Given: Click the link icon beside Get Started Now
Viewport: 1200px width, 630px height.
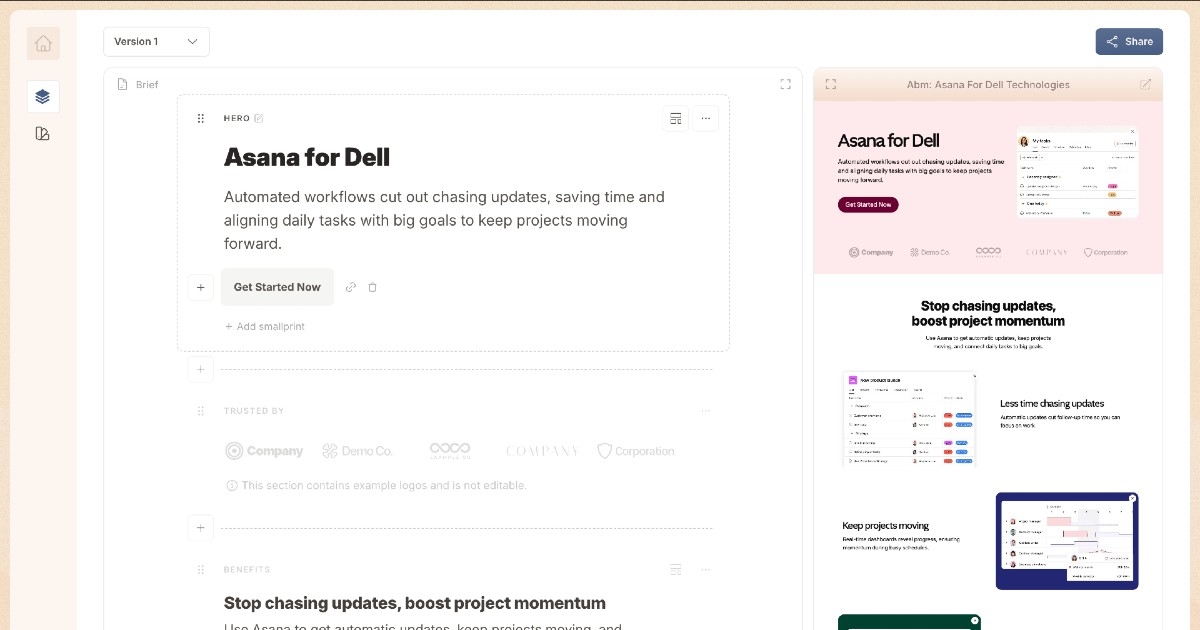Looking at the screenshot, I should (x=351, y=287).
